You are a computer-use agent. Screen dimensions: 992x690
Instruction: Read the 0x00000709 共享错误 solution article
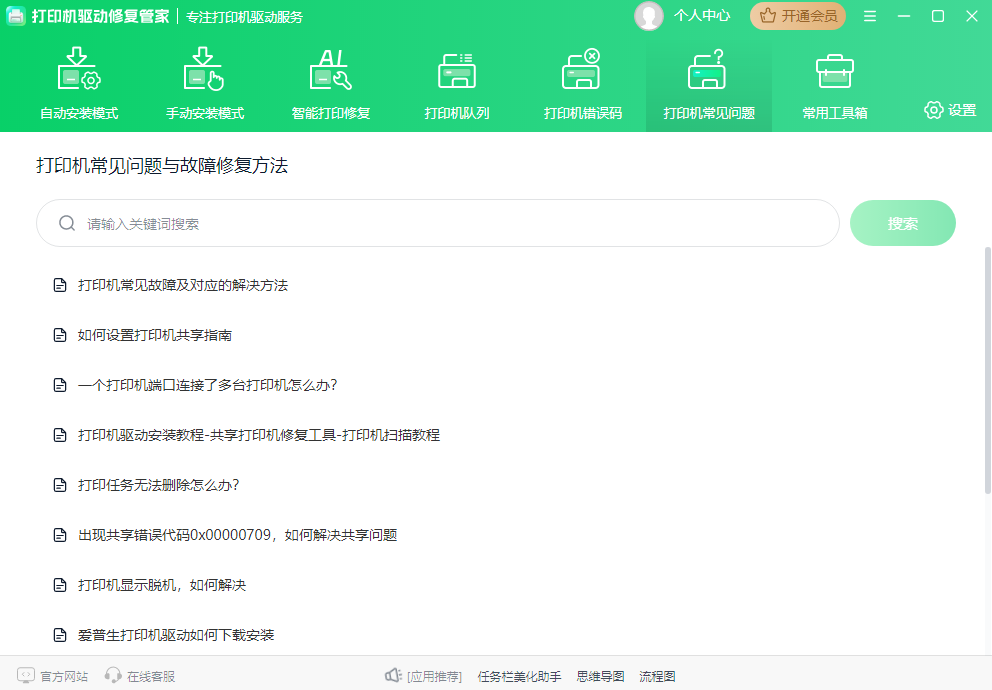[x=233, y=534]
